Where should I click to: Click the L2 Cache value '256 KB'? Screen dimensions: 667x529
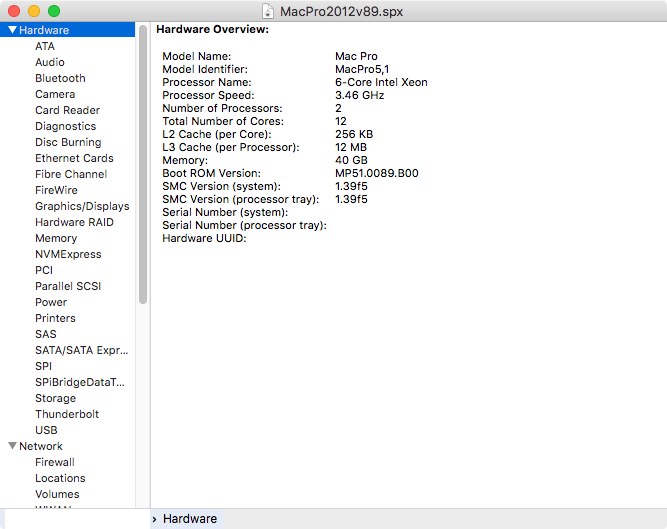coord(354,134)
